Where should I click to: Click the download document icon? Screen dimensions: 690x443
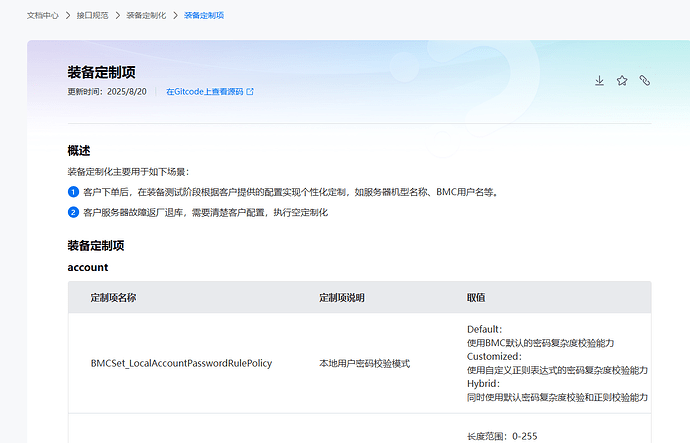coord(599,81)
